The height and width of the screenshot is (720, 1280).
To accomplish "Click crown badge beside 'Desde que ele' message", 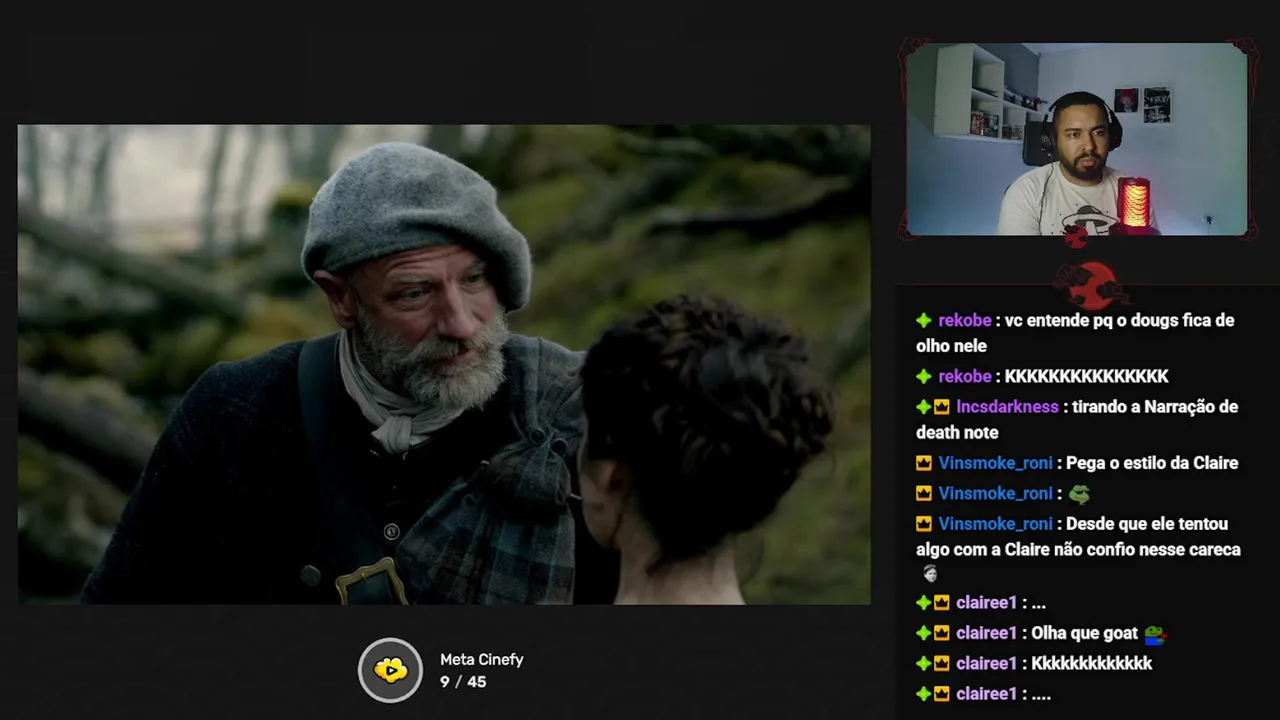I will pyautogui.click(x=924, y=524).
